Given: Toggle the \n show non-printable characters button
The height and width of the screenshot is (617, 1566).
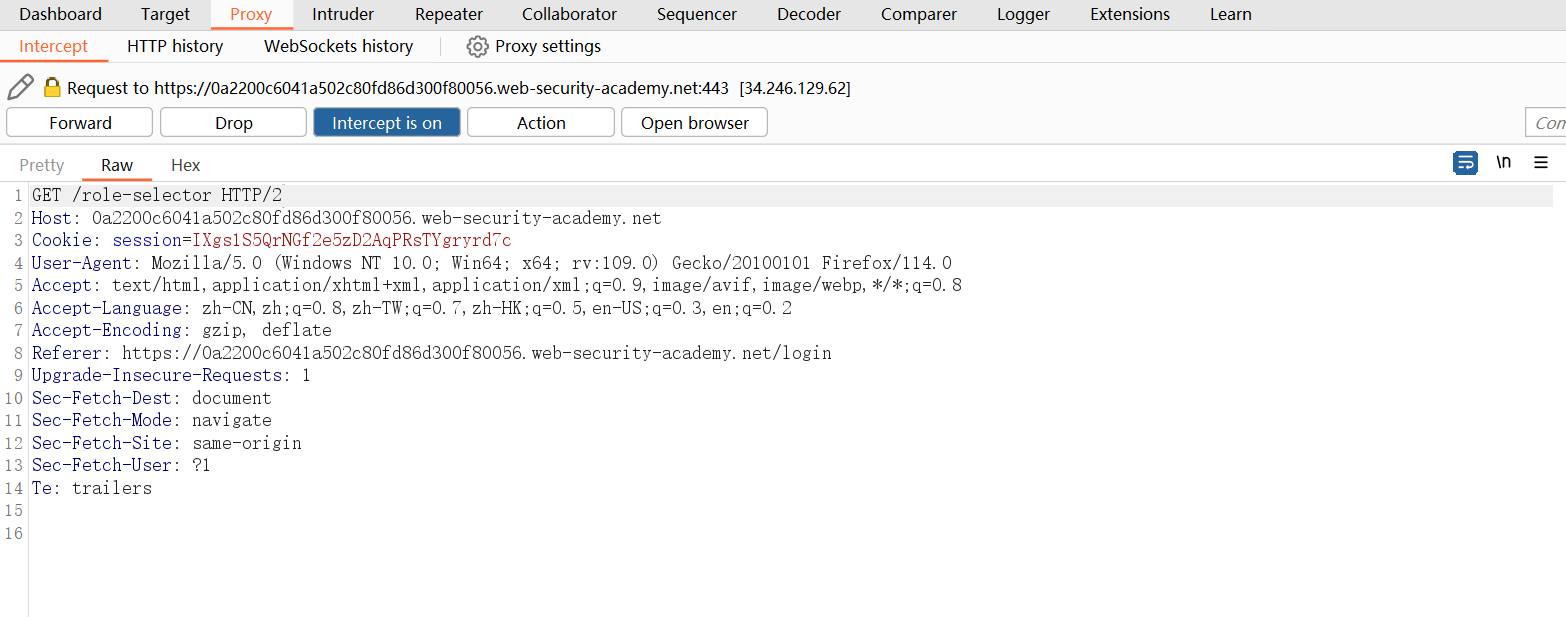Looking at the screenshot, I should pyautogui.click(x=1503, y=163).
